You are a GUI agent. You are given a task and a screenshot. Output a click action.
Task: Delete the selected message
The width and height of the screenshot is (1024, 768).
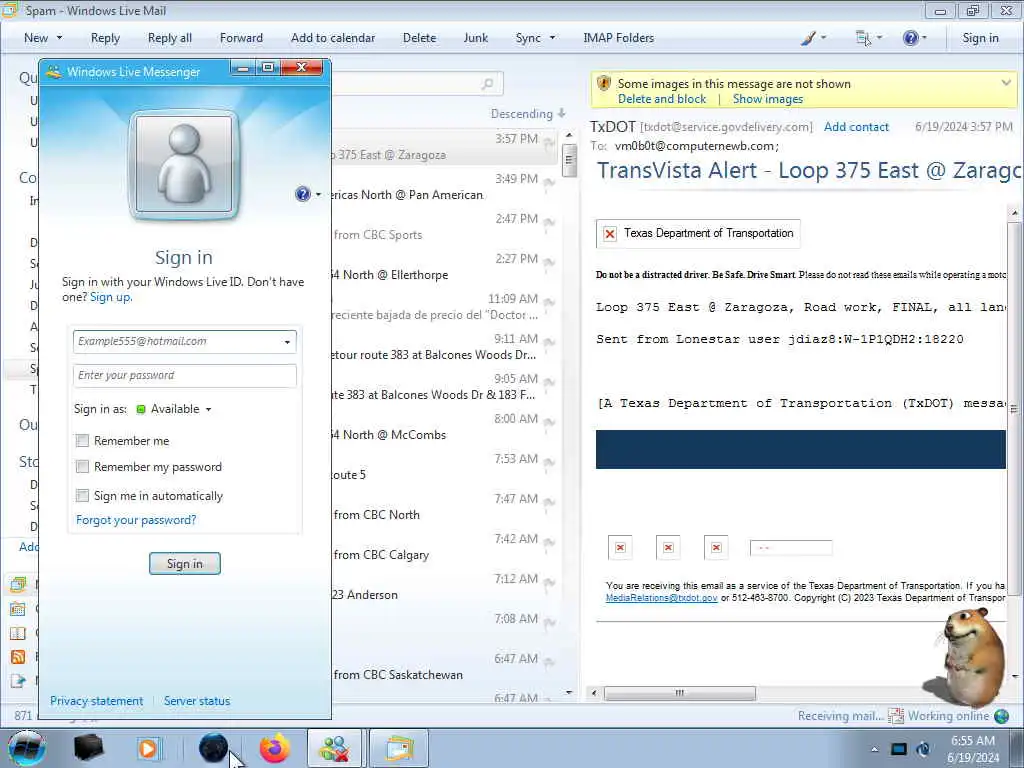tap(419, 38)
